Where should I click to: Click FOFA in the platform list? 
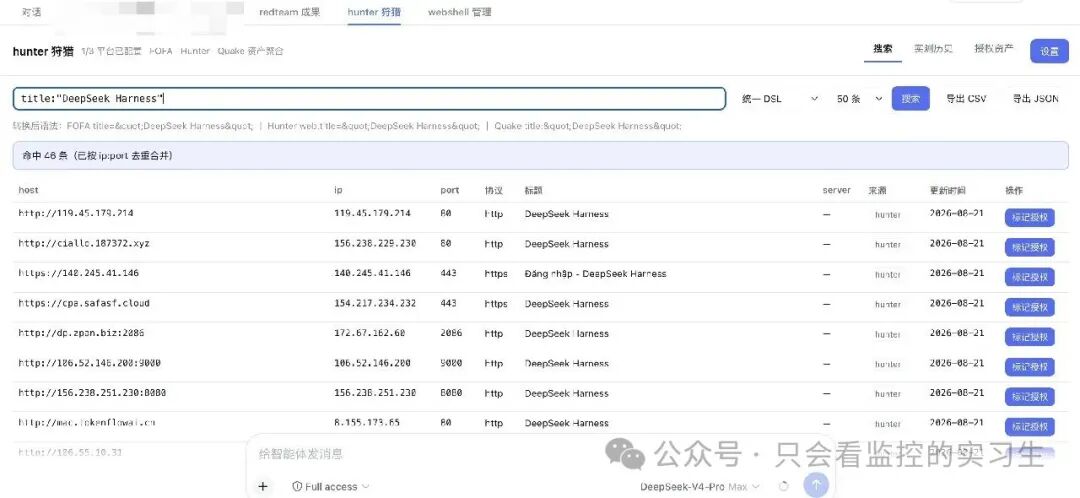pos(160,51)
